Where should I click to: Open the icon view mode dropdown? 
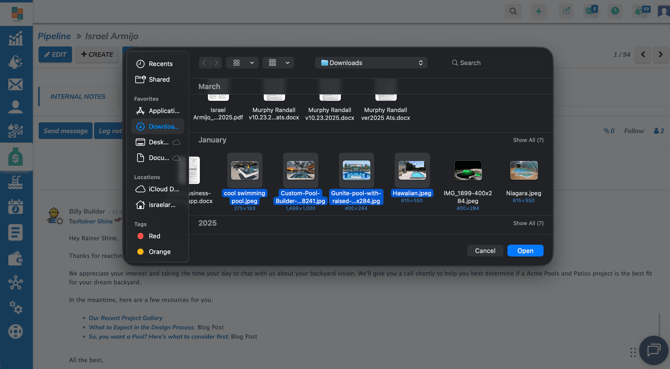coord(242,63)
